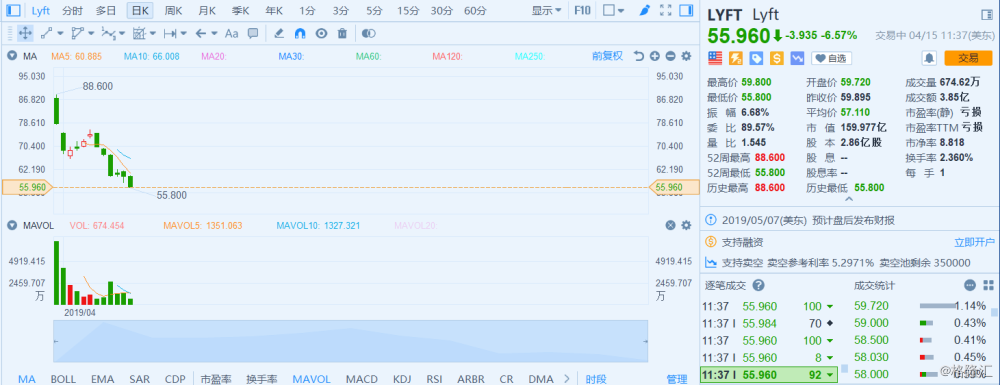Click 立即开户 open account link
1000x385 pixels.
[974, 242]
